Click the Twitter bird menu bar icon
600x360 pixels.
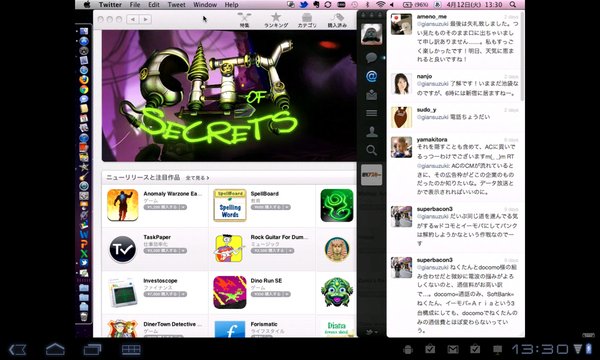(x=304, y=5)
